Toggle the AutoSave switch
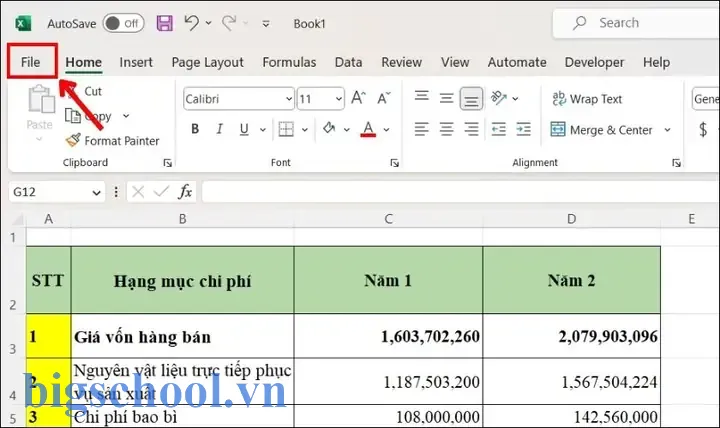The width and height of the screenshot is (720, 428). pyautogui.click(x=124, y=23)
